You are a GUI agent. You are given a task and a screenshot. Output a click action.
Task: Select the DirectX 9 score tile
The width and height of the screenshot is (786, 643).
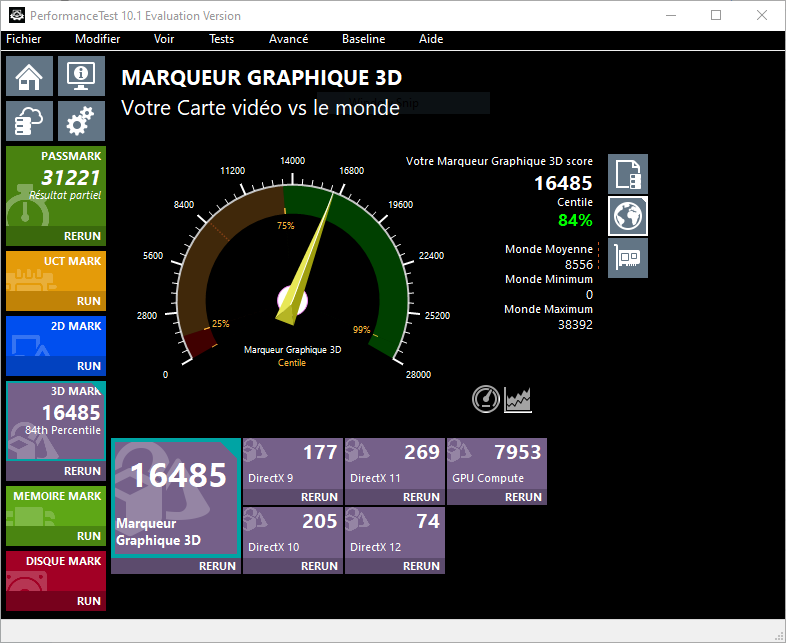293,464
